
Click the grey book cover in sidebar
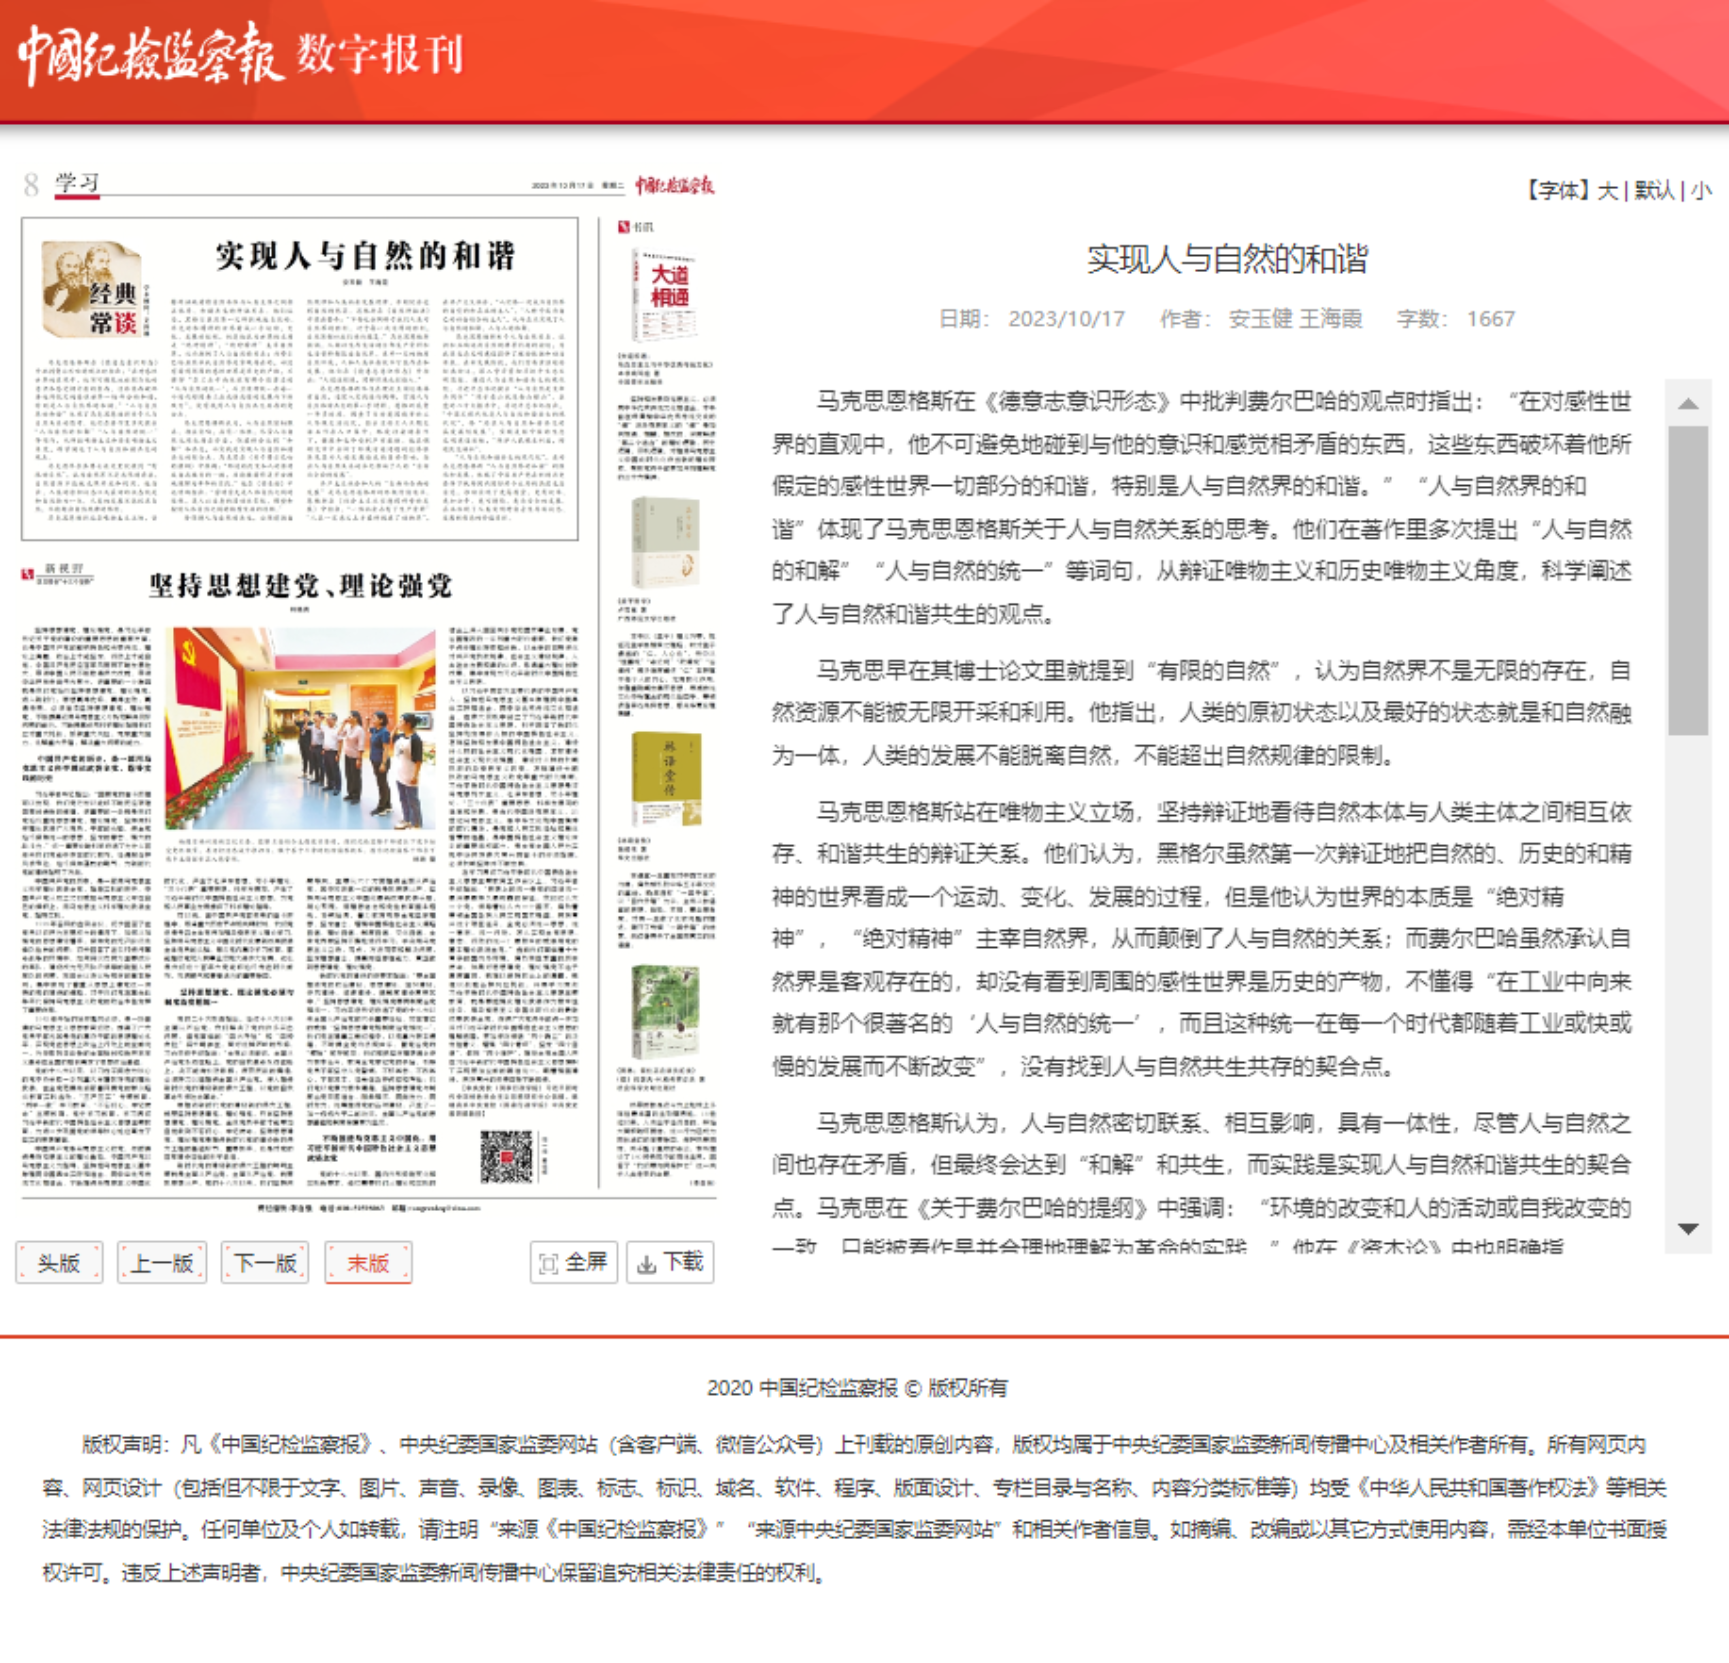665,540
